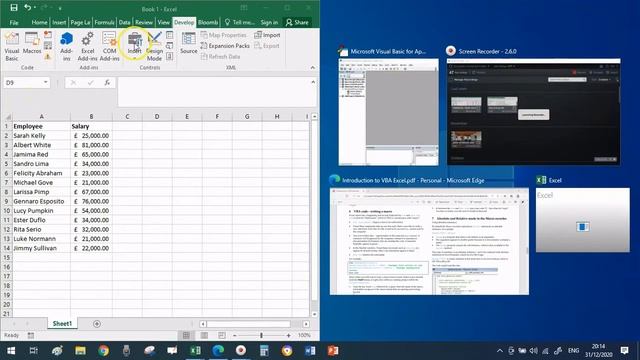Select row 15 header
640x360 pixels.
(x=7, y=258)
